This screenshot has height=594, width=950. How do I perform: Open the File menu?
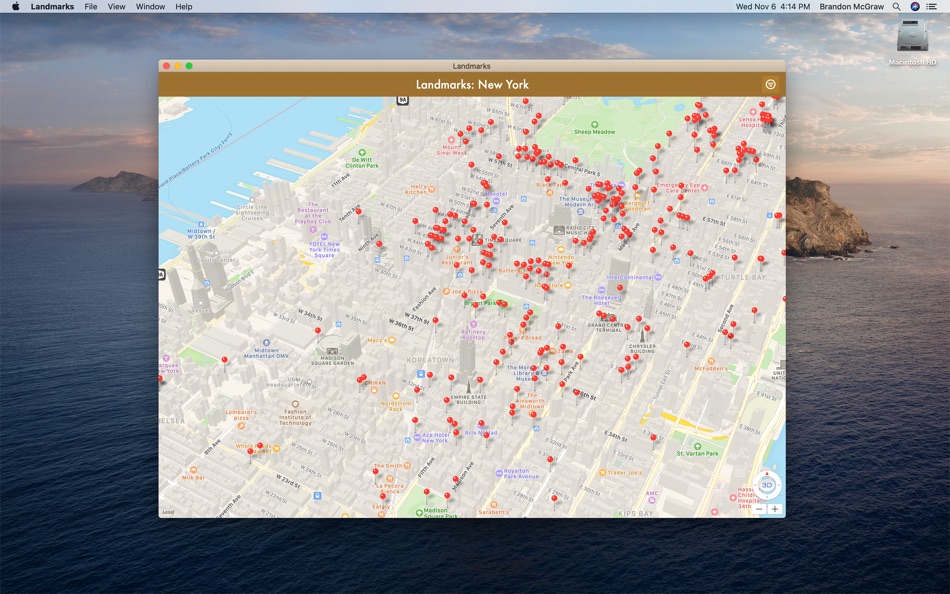pos(91,7)
